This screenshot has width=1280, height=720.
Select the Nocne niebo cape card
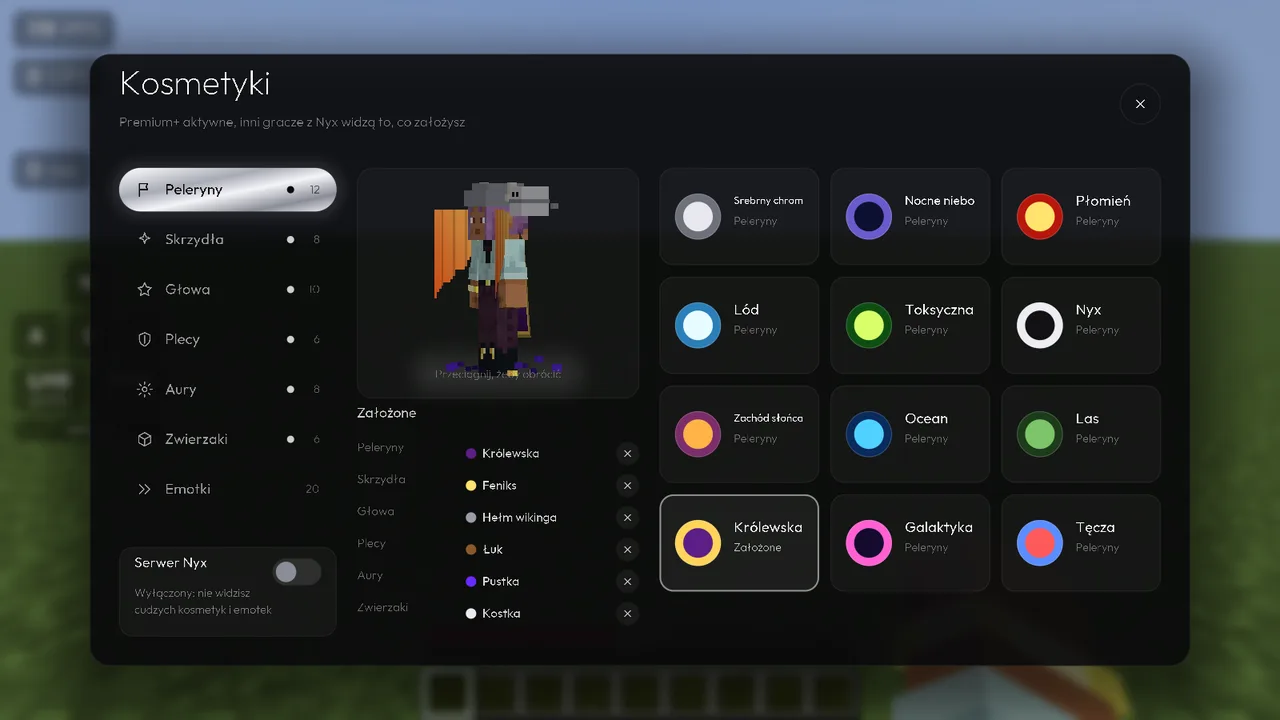[x=910, y=216]
